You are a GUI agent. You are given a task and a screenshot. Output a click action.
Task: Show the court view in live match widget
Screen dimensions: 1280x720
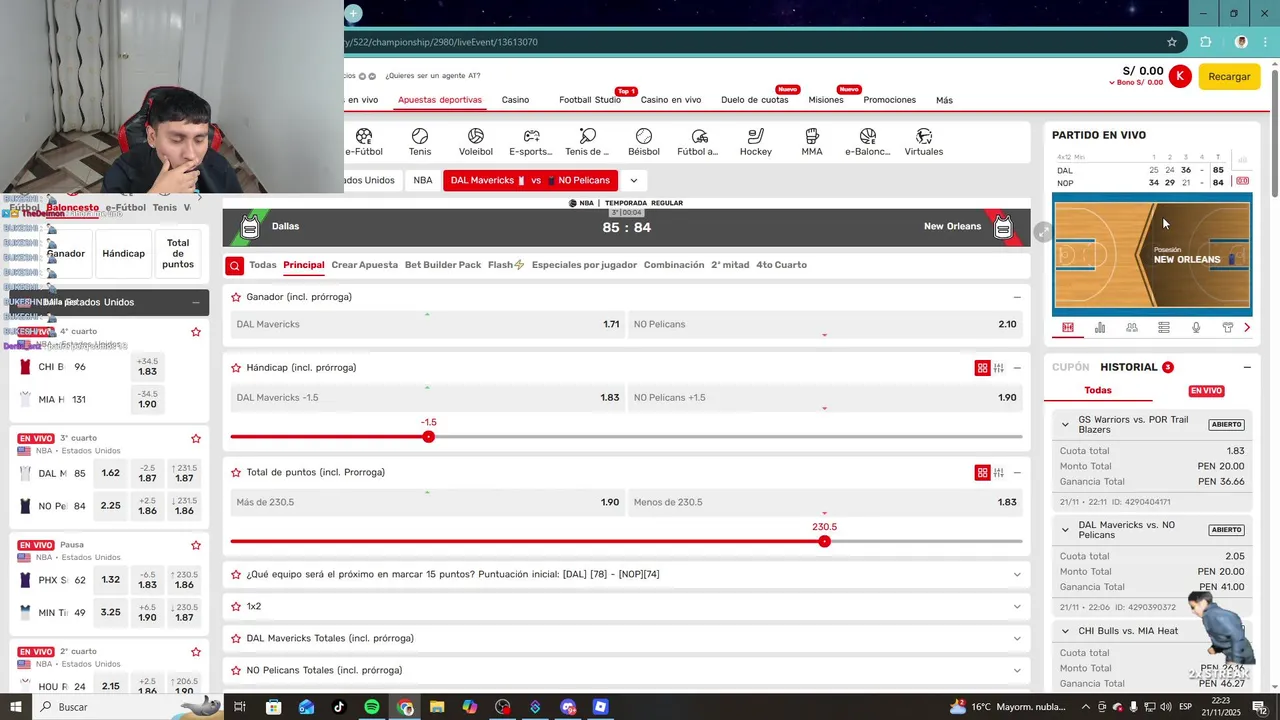click(x=1068, y=327)
